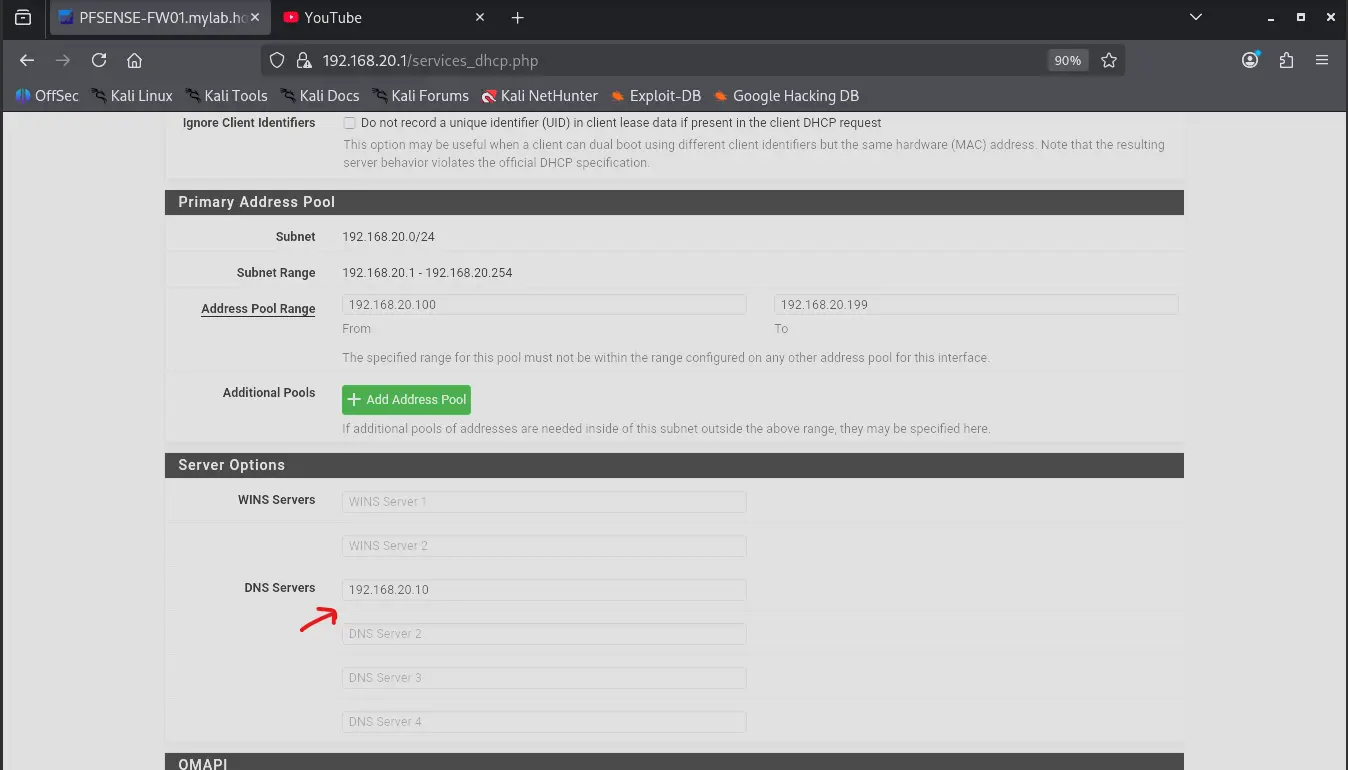Toggle the Ignore Client Identifiers checkbox
Image resolution: width=1348 pixels, height=770 pixels.
[350, 123]
